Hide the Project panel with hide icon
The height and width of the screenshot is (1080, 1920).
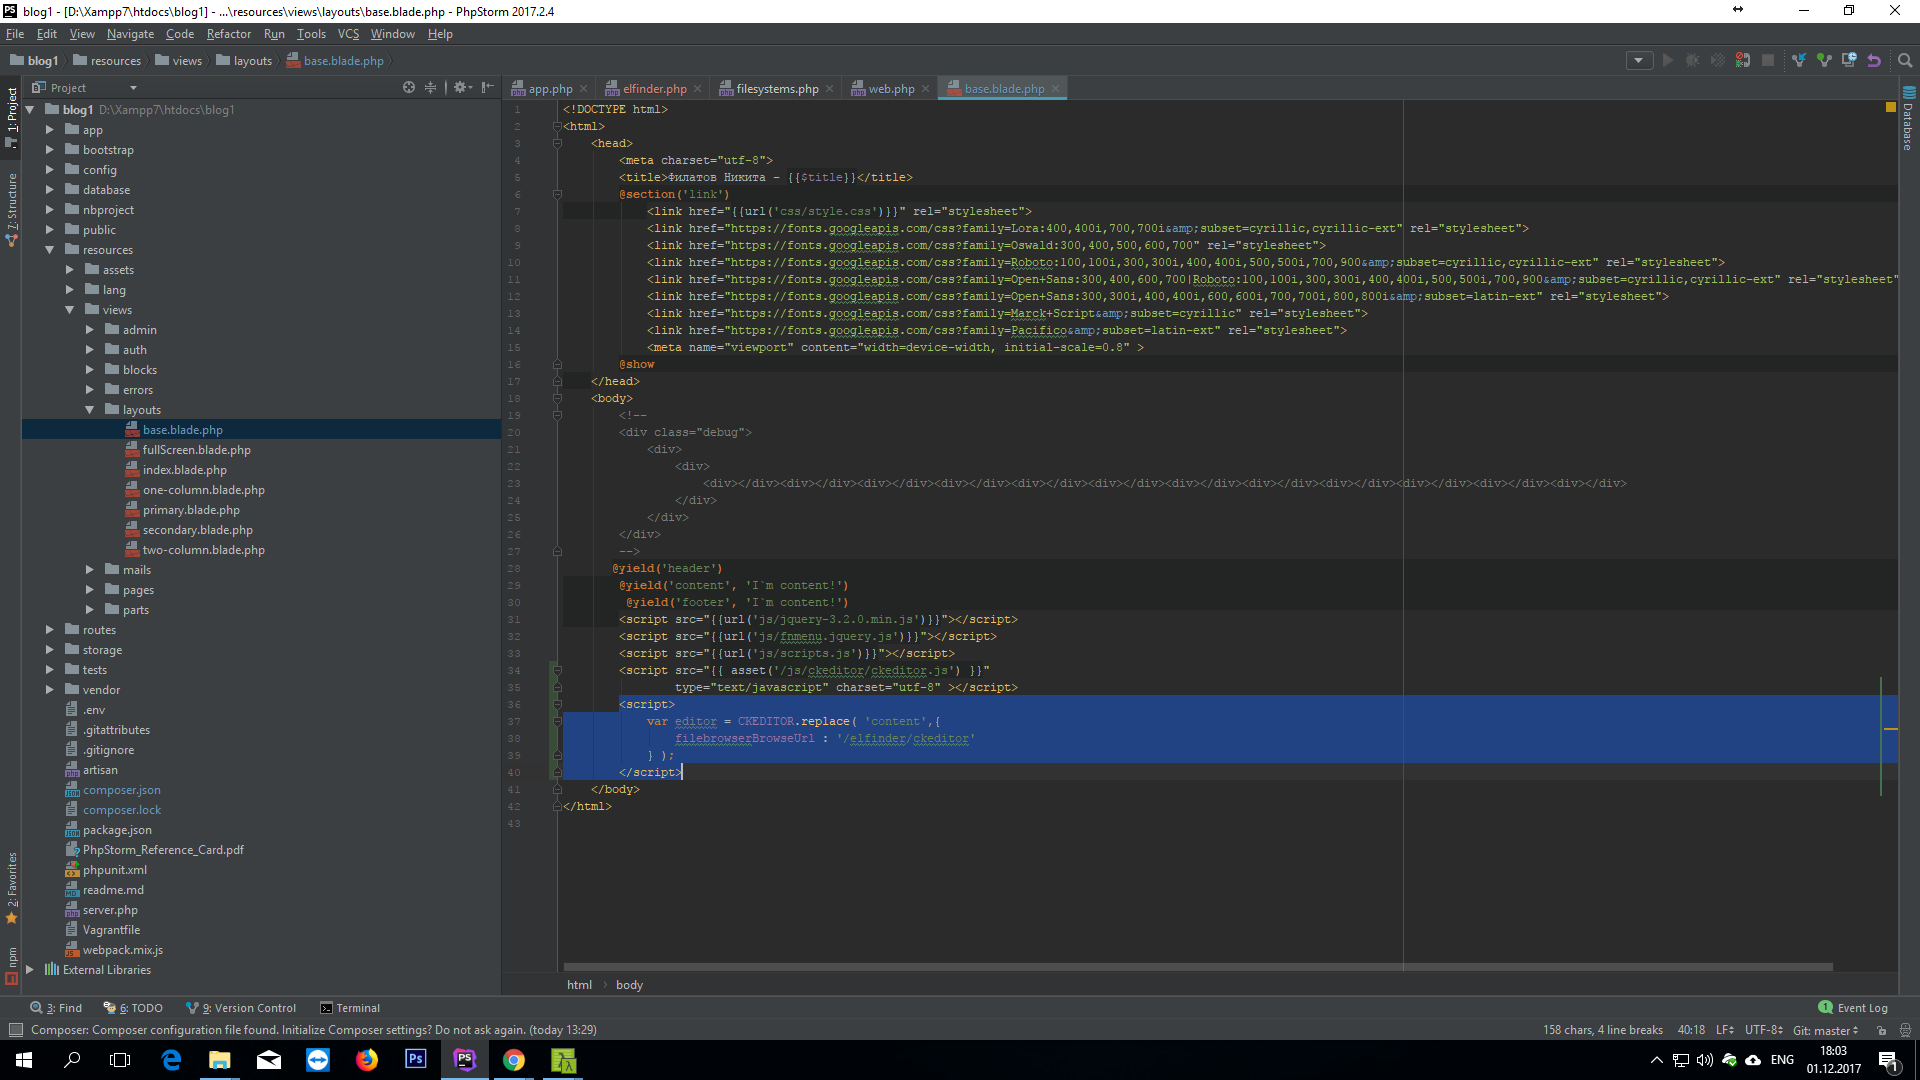click(488, 88)
